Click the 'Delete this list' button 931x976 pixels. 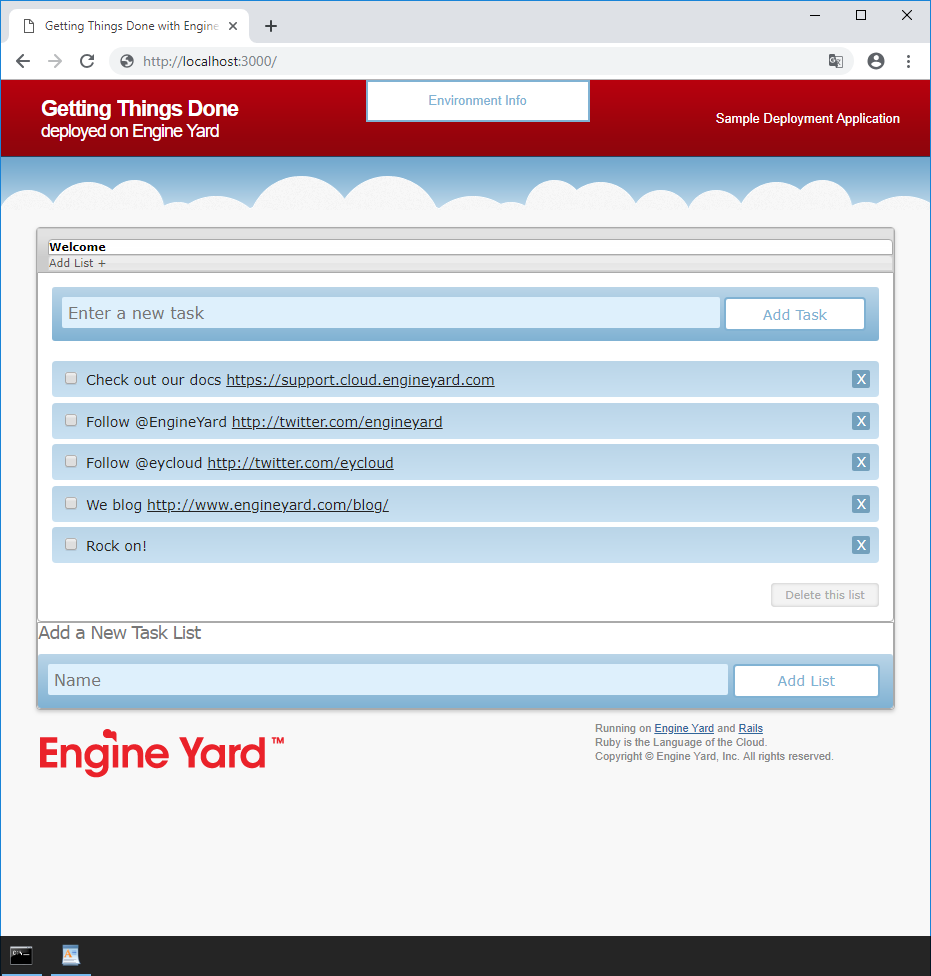(x=824, y=595)
